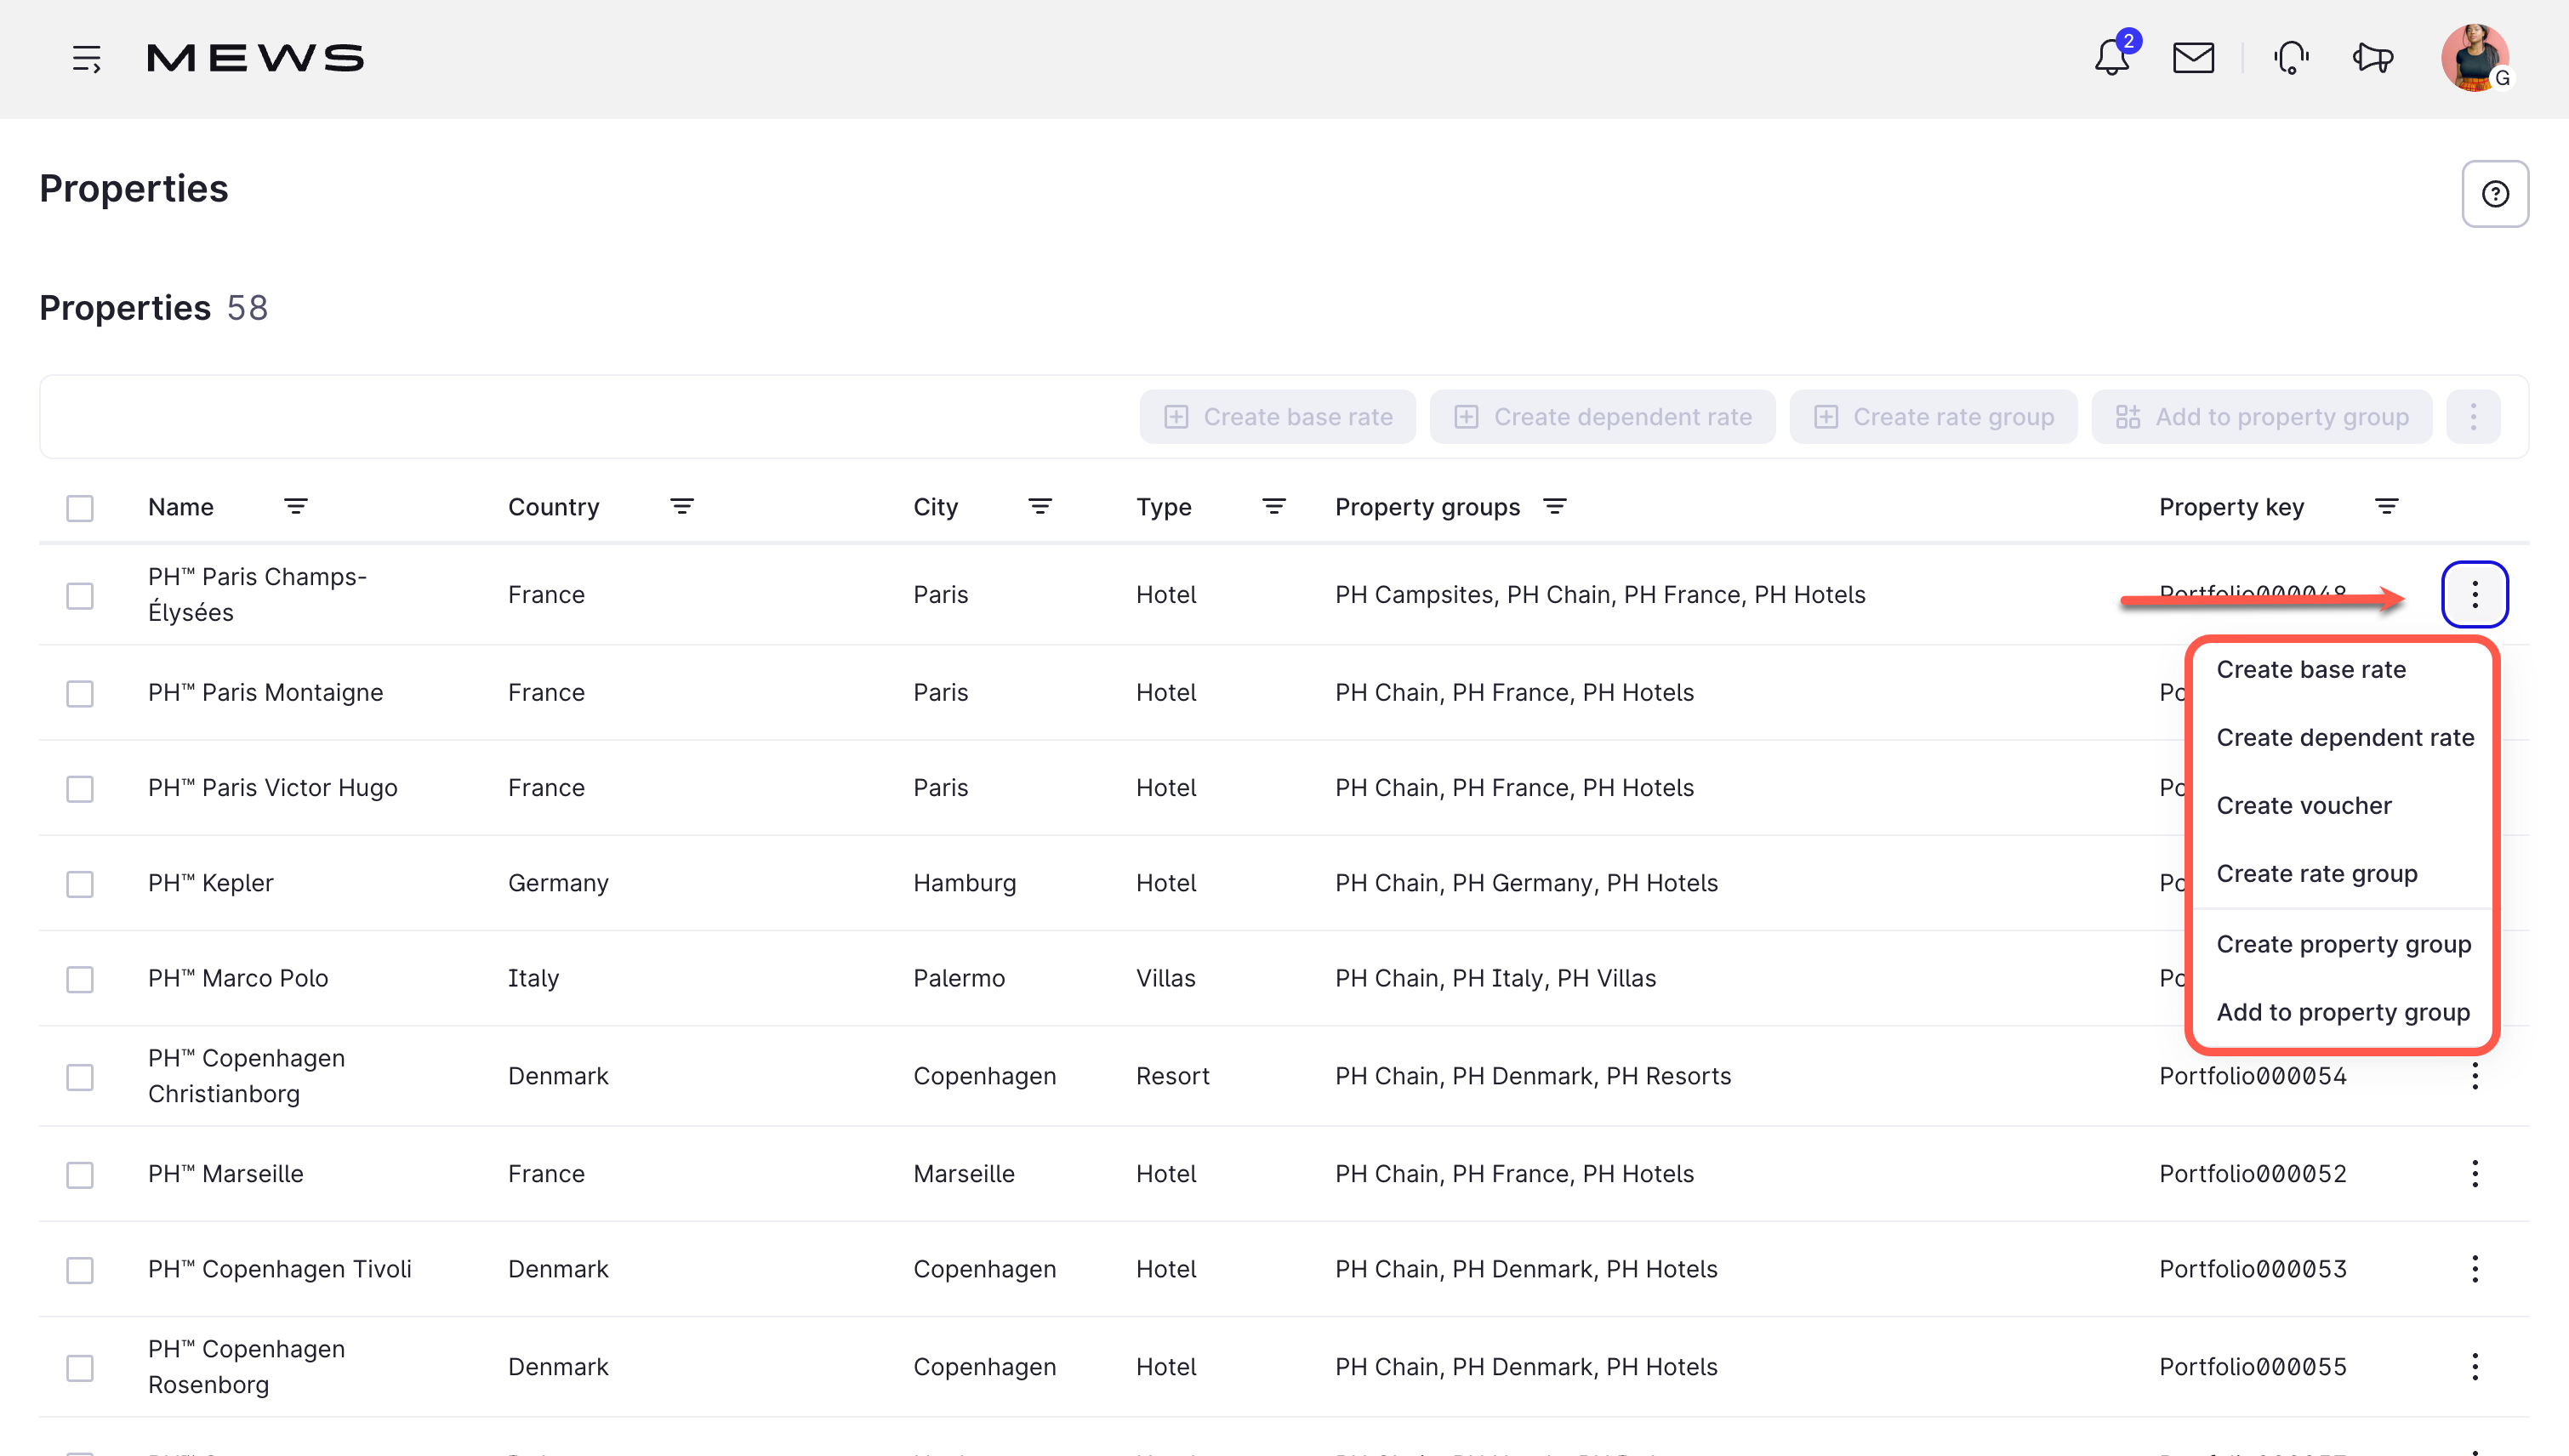The height and width of the screenshot is (1456, 2569).
Task: Click the Create base rate toolbar button
Action: [x=1277, y=417]
